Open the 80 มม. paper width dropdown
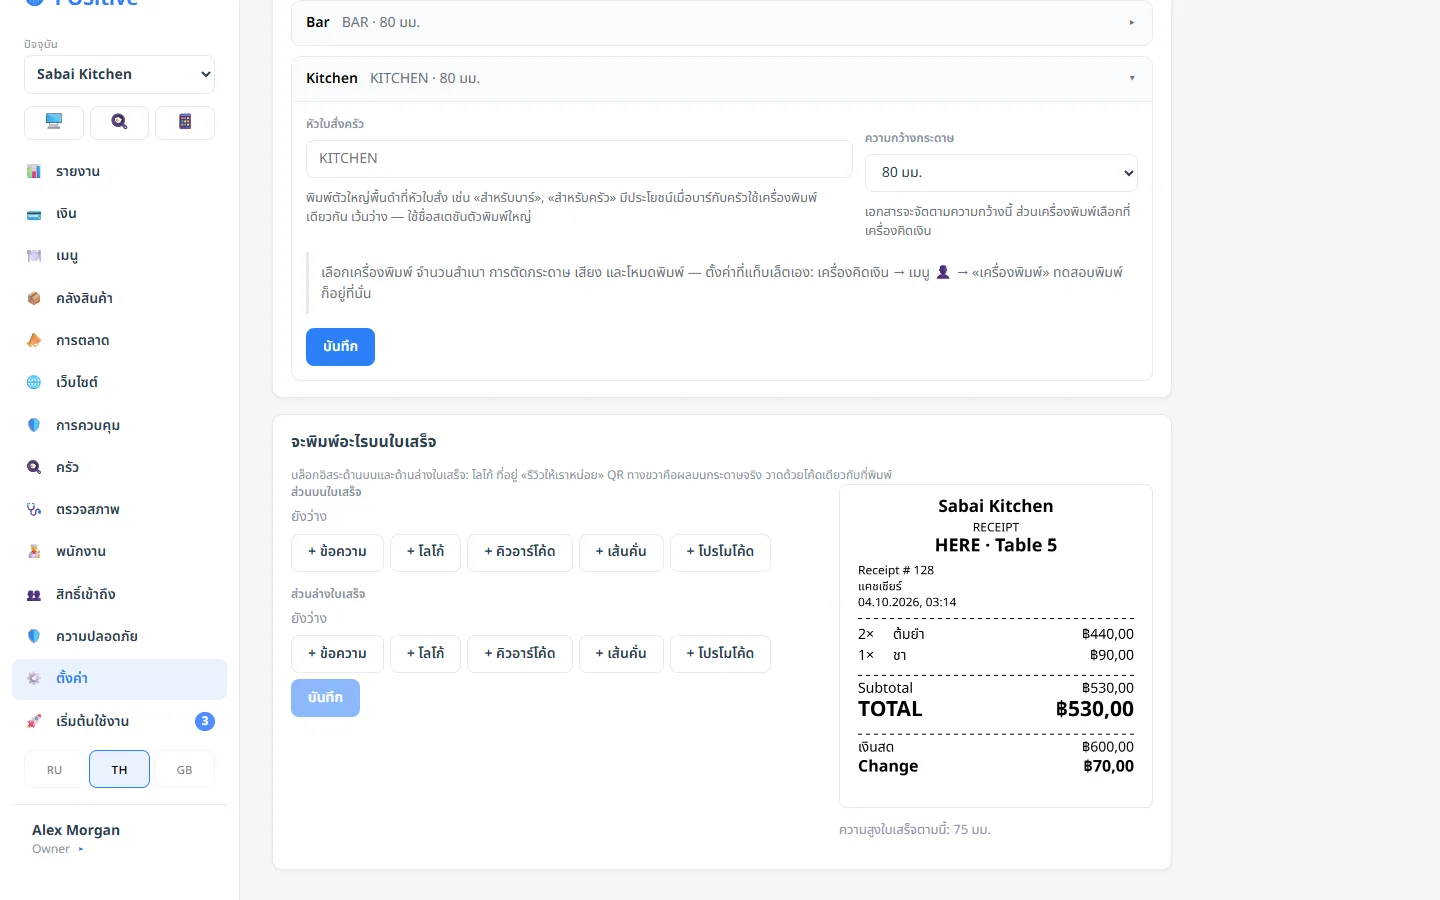The width and height of the screenshot is (1440, 900). click(1001, 173)
